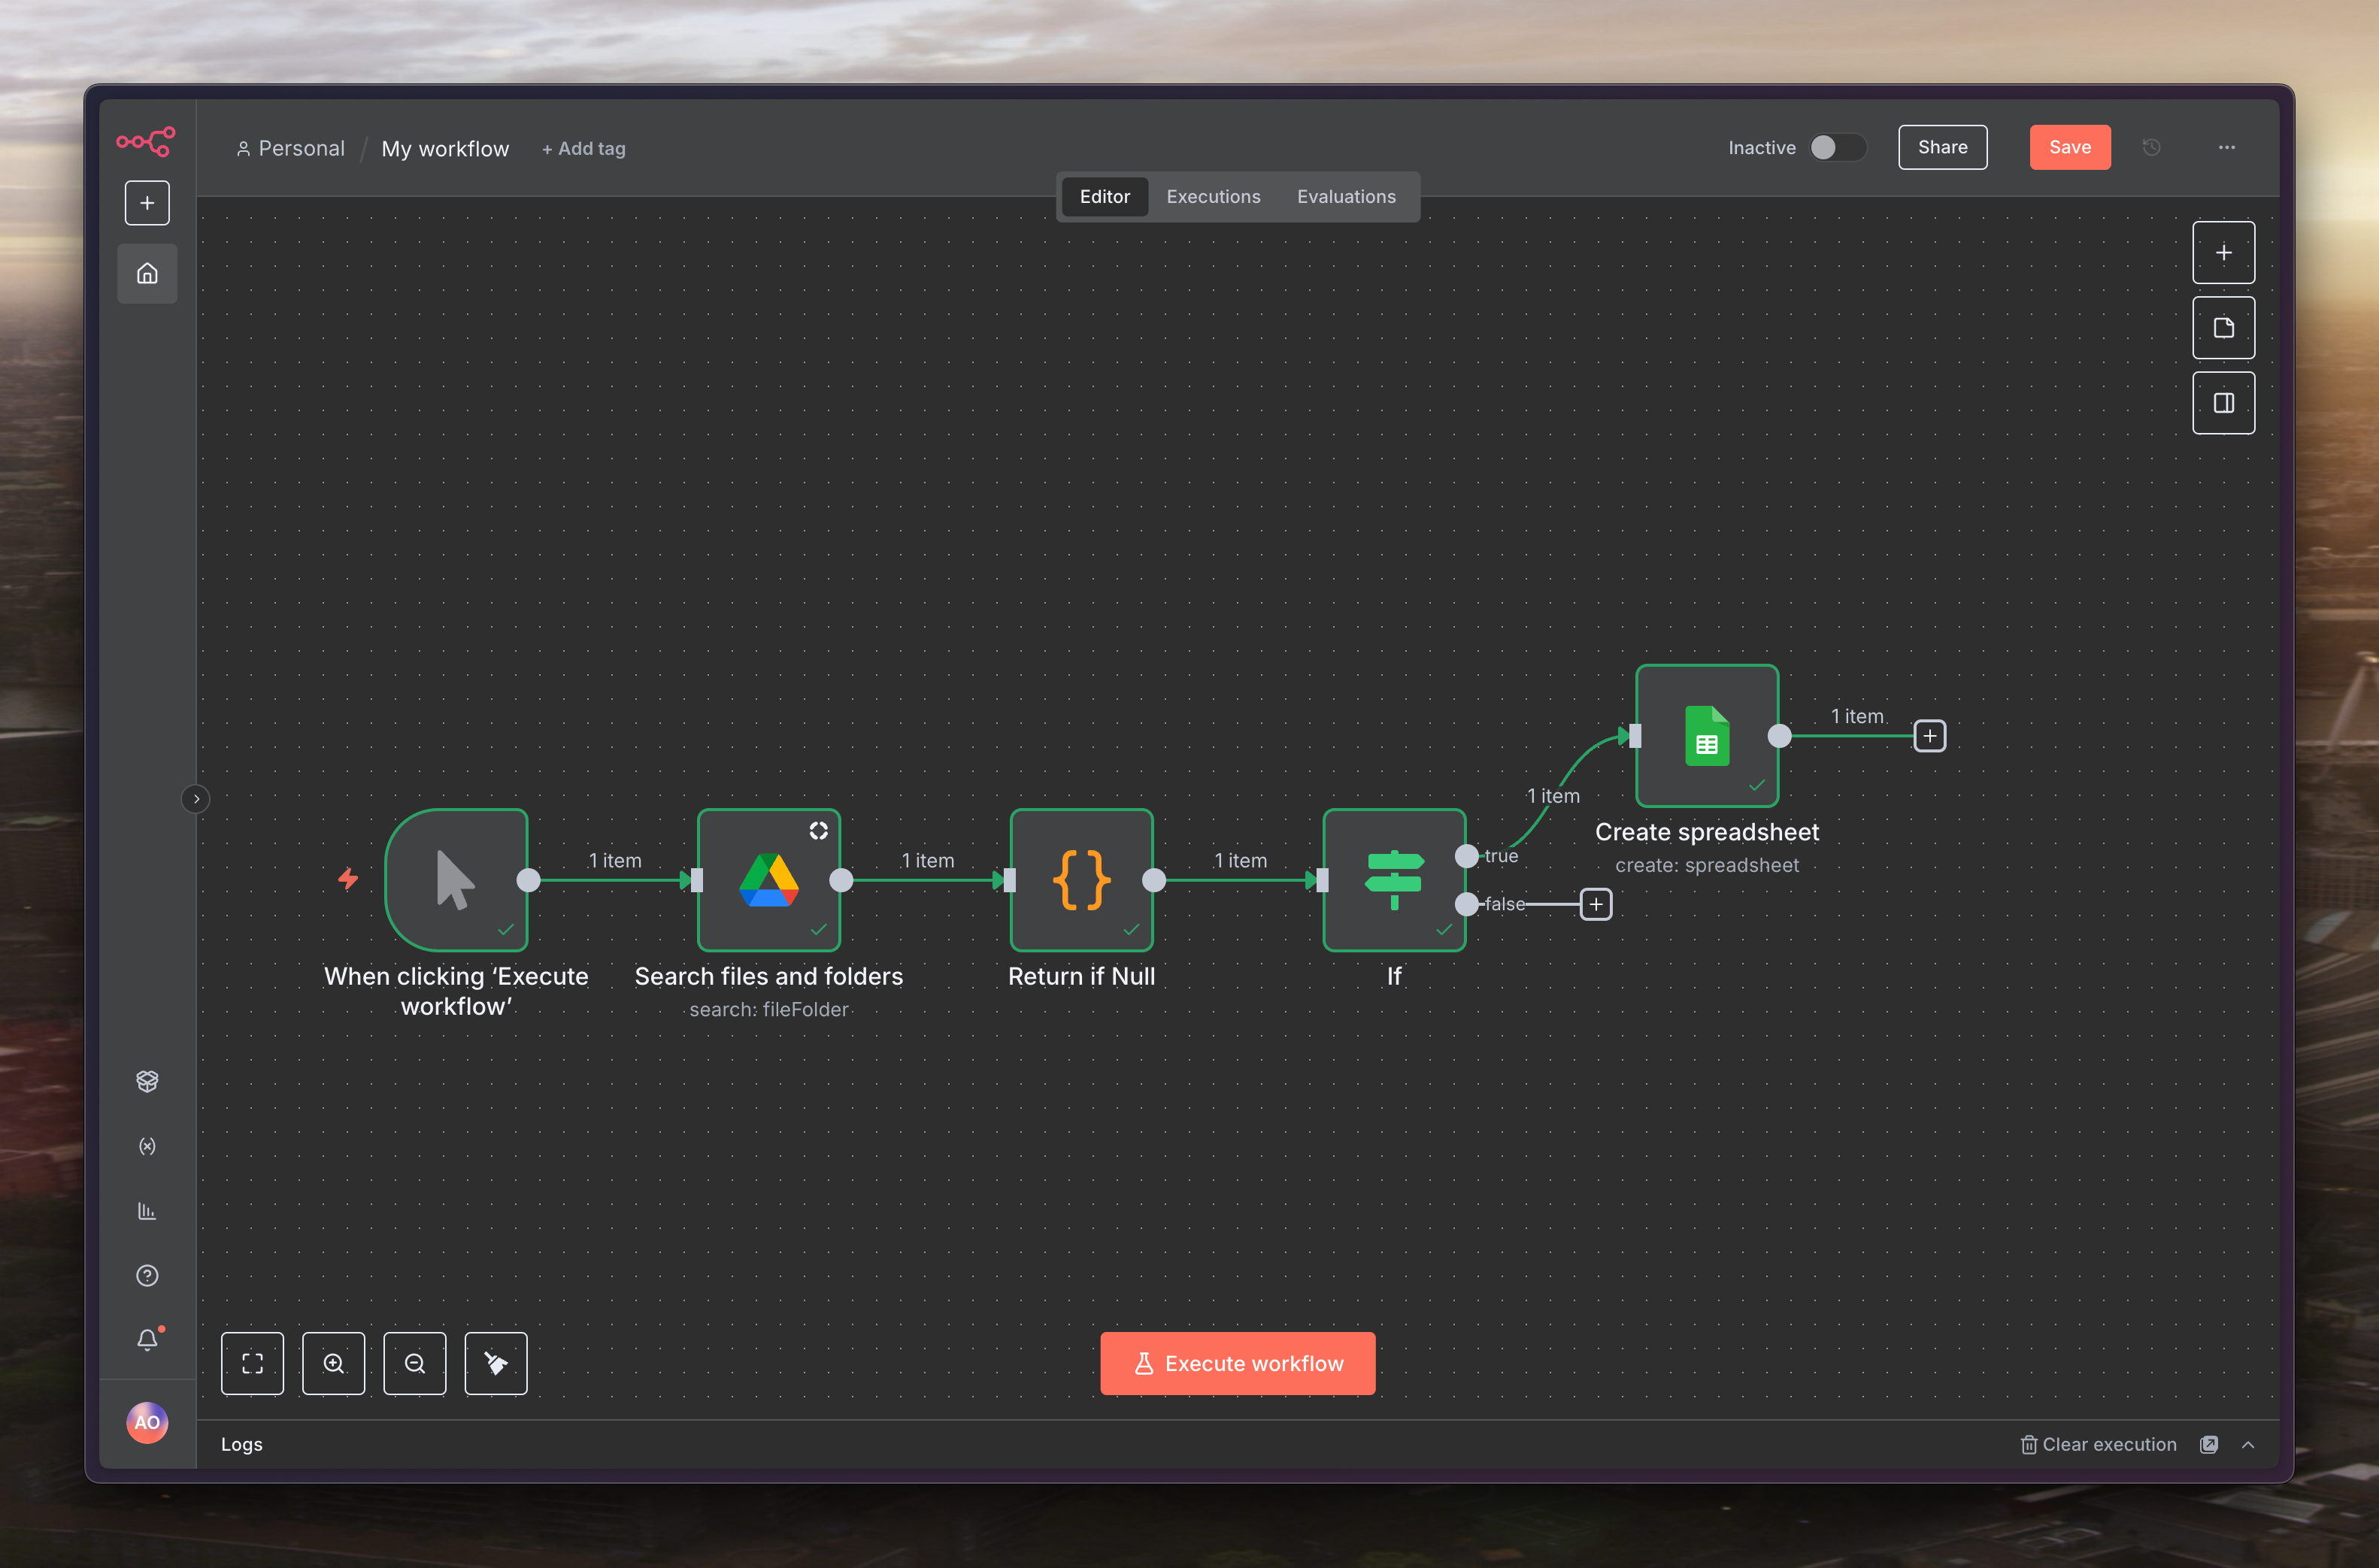Save the workflow
The height and width of the screenshot is (1568, 2379).
tap(2069, 148)
